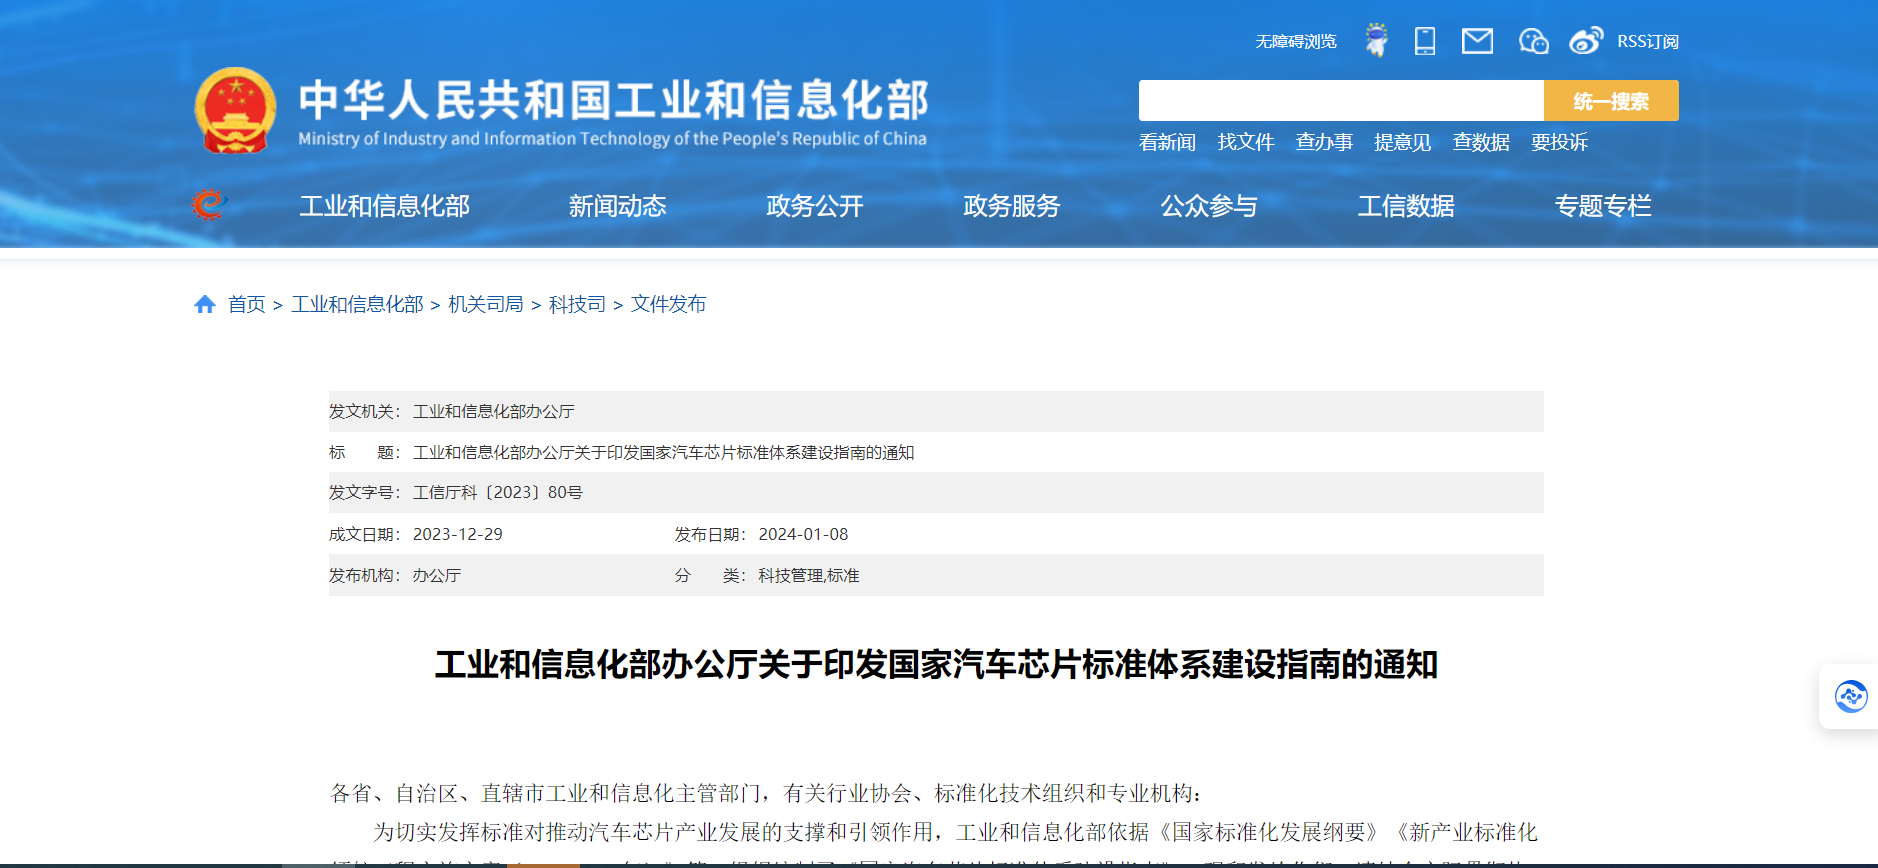Click the English ministry name subtitle
The image size is (1878, 868).
pos(612,139)
